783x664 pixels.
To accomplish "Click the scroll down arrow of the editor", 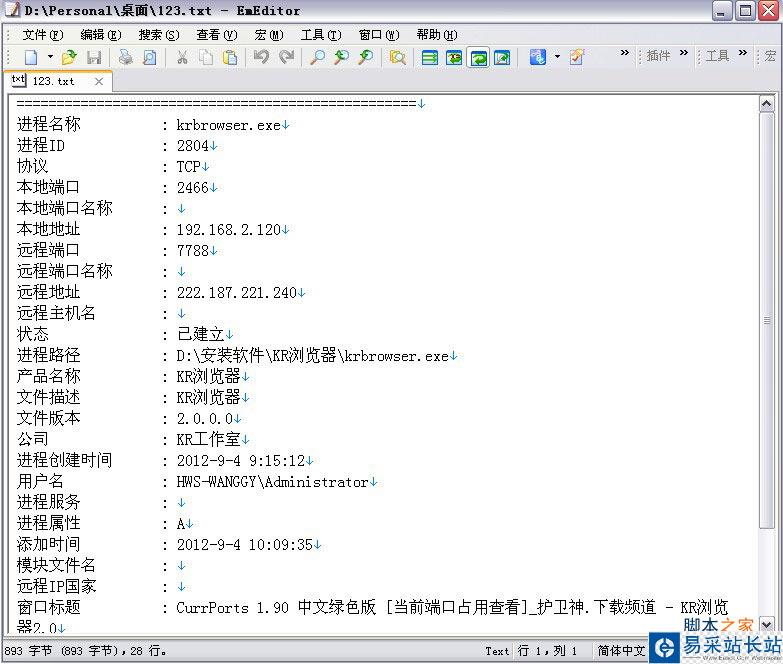I will click(767, 624).
